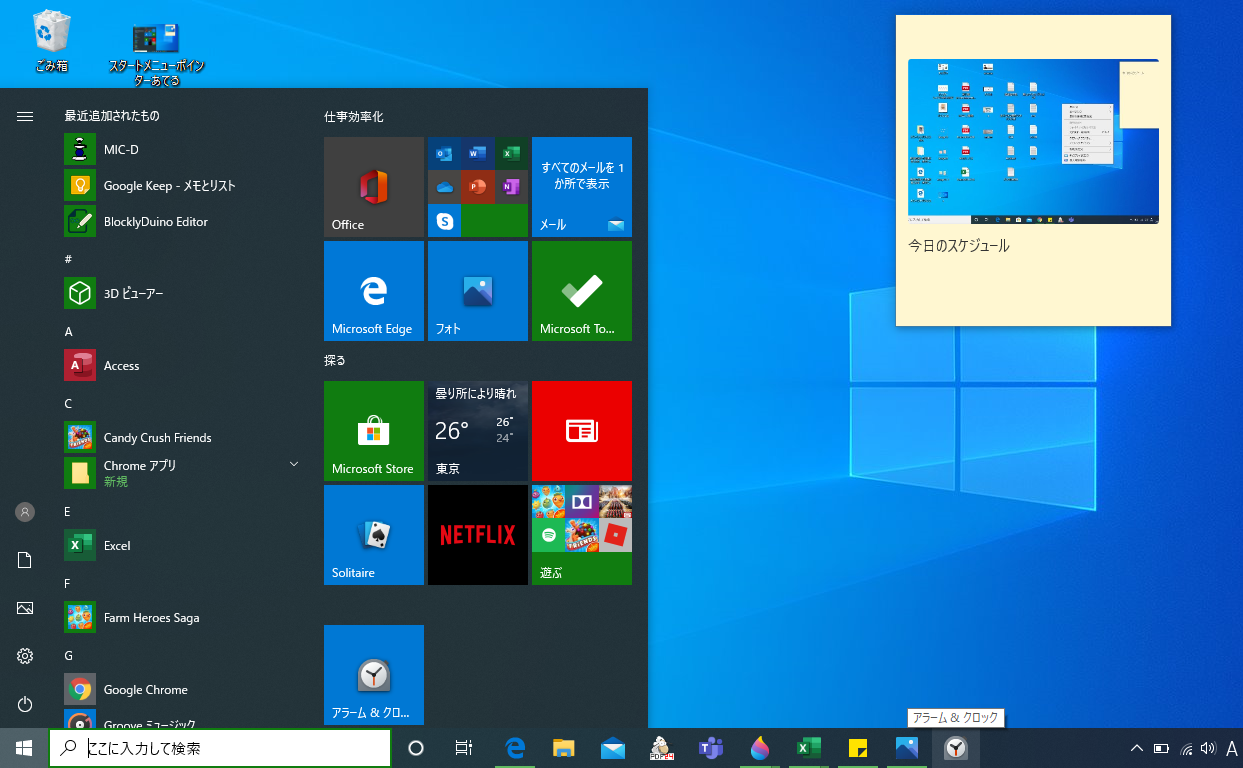Open Candy Crush Friends

182,438
